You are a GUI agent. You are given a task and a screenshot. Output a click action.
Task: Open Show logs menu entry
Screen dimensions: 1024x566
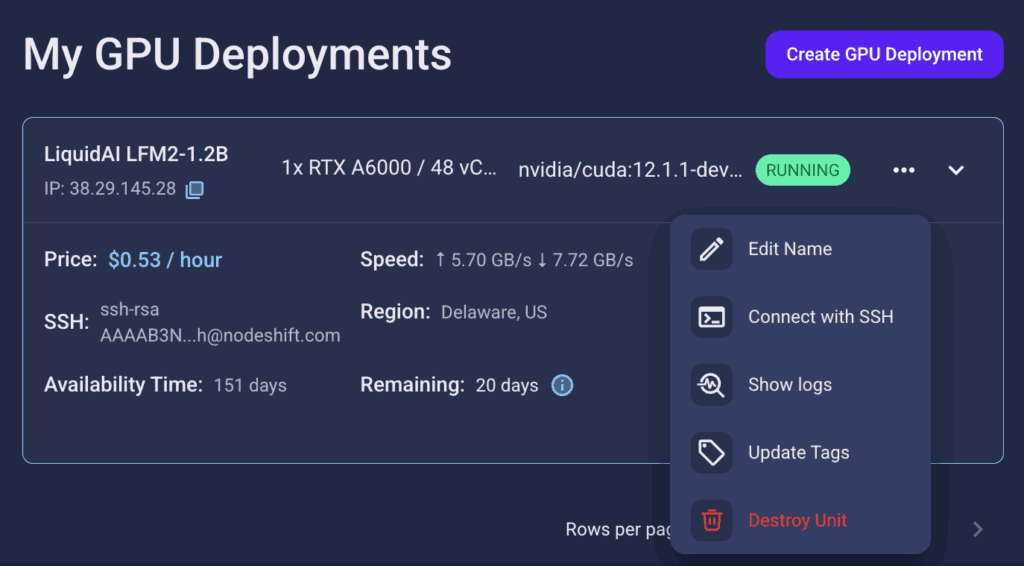click(800, 385)
